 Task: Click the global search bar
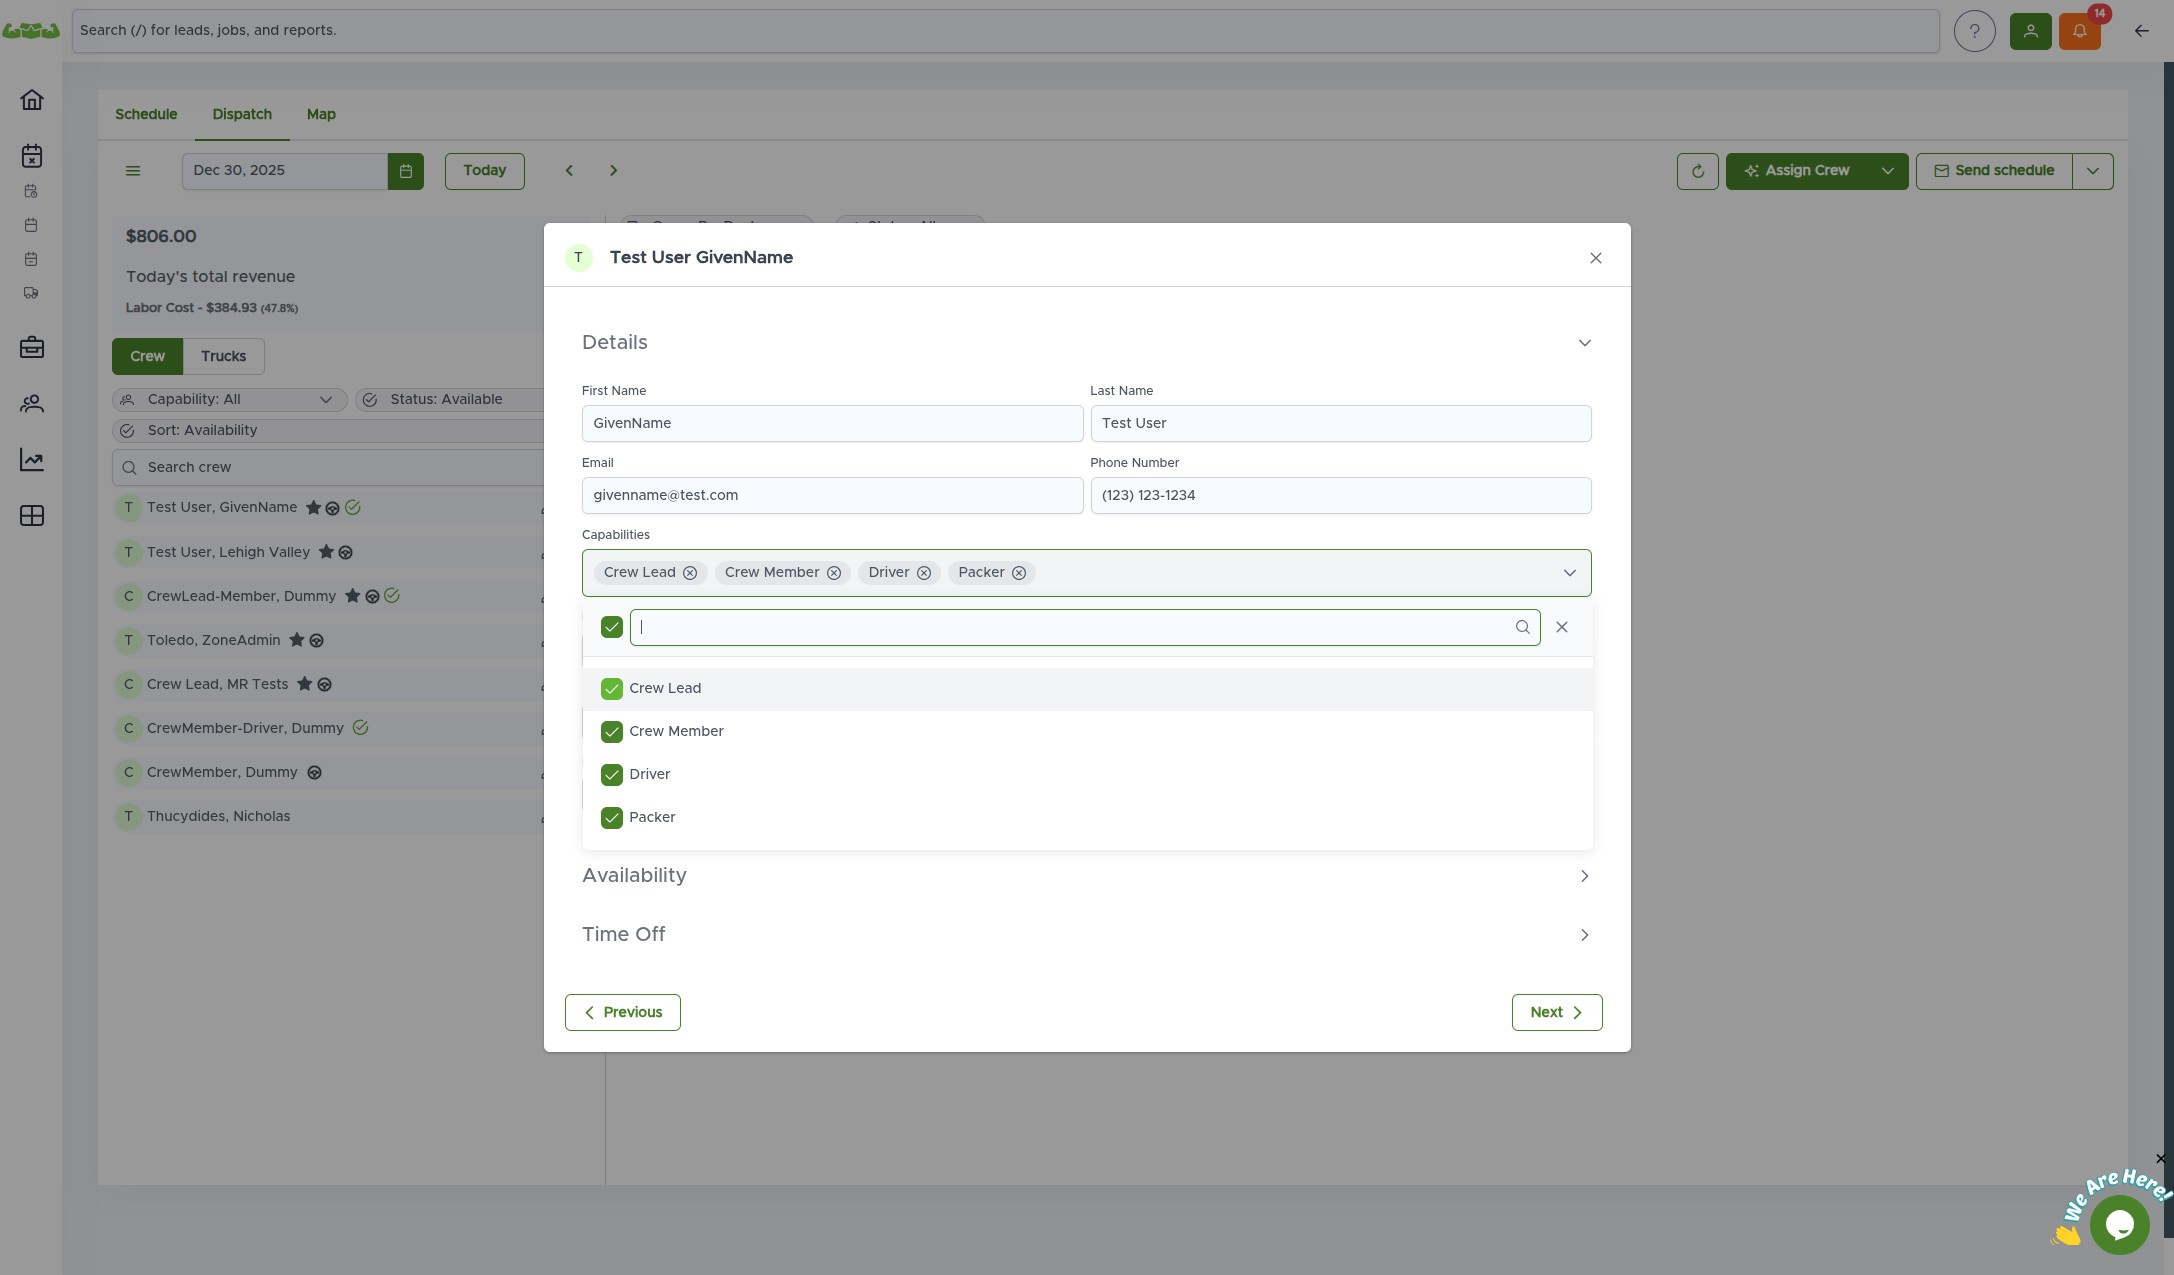click(1005, 31)
